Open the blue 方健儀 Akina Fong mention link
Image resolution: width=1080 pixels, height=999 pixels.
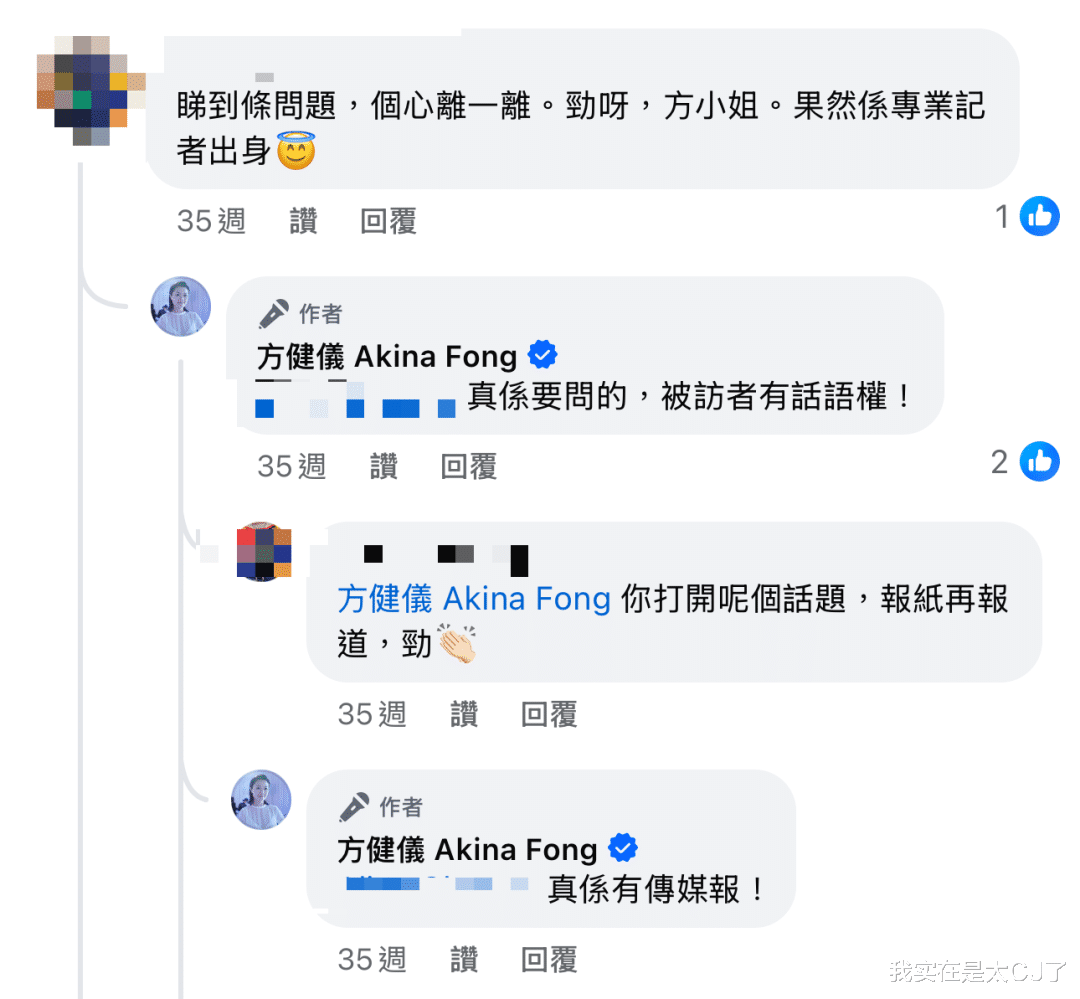474,599
